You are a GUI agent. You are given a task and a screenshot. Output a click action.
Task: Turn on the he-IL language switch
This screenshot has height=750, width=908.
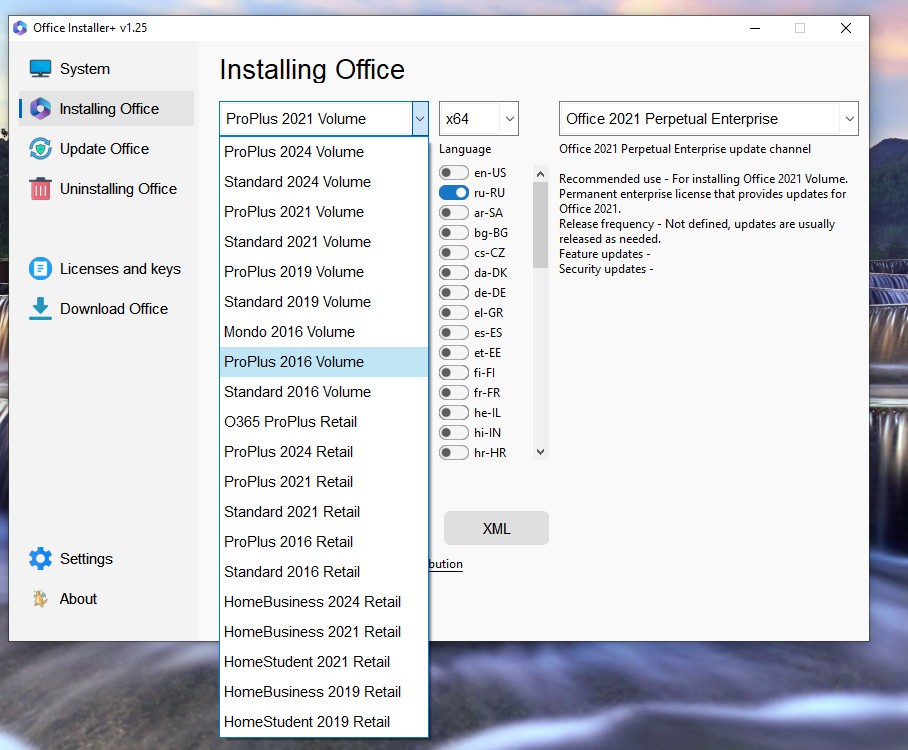(x=453, y=412)
